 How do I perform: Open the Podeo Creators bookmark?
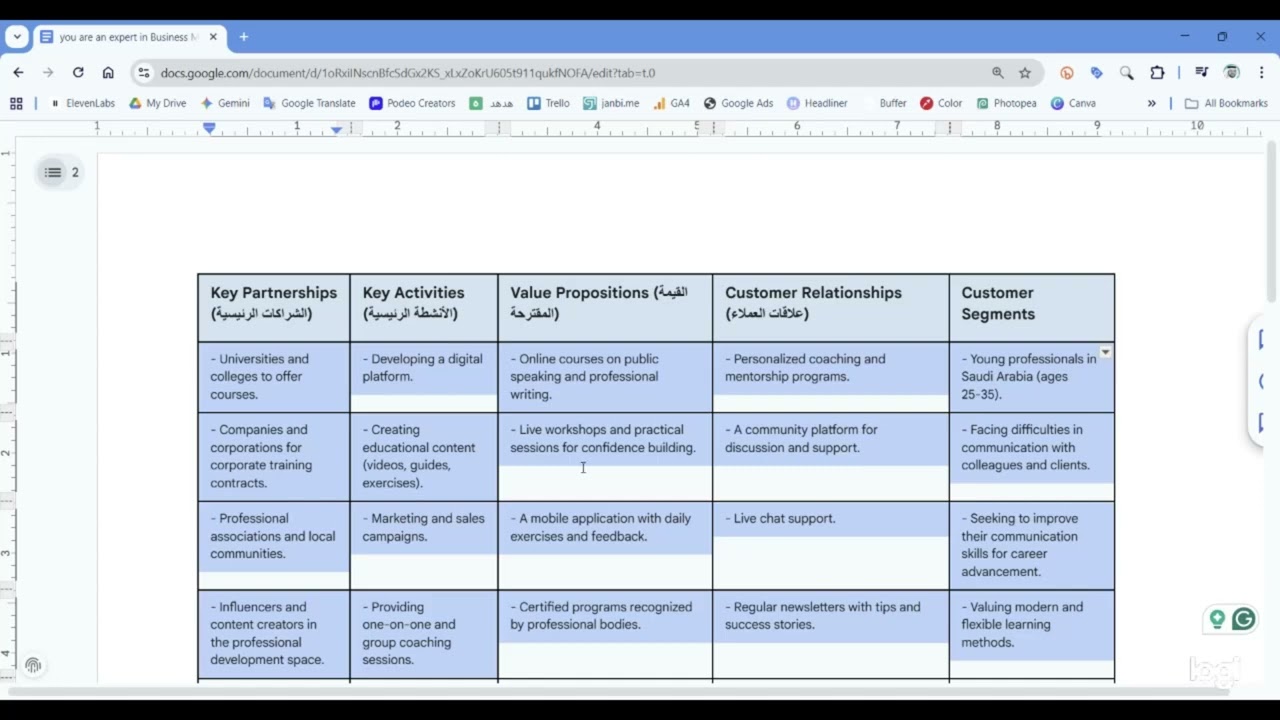pos(412,103)
